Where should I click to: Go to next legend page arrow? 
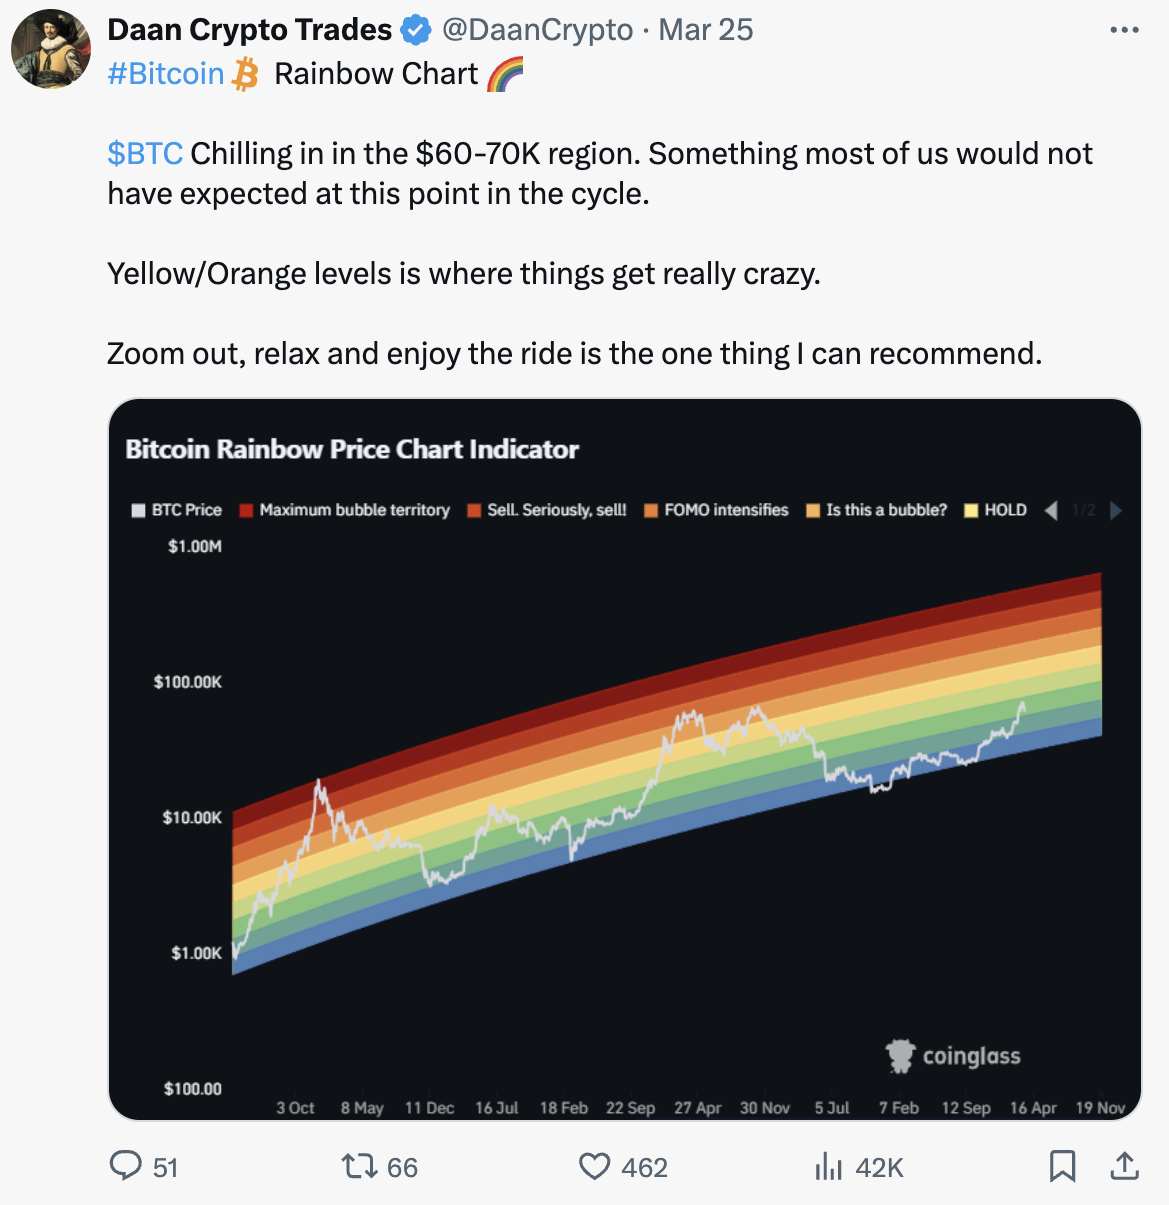pos(1116,510)
